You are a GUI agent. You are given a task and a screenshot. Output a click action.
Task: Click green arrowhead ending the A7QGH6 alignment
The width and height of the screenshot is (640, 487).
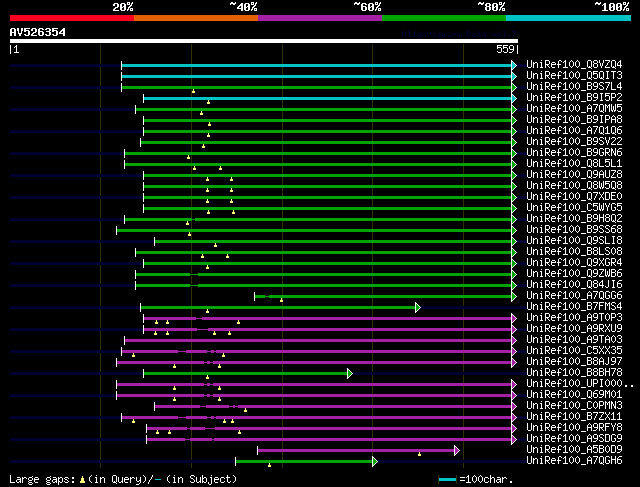pos(375,462)
